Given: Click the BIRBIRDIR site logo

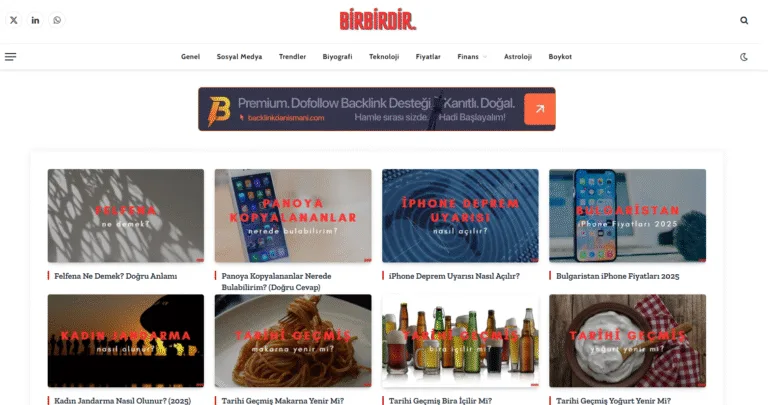Looking at the screenshot, I should point(378,21).
